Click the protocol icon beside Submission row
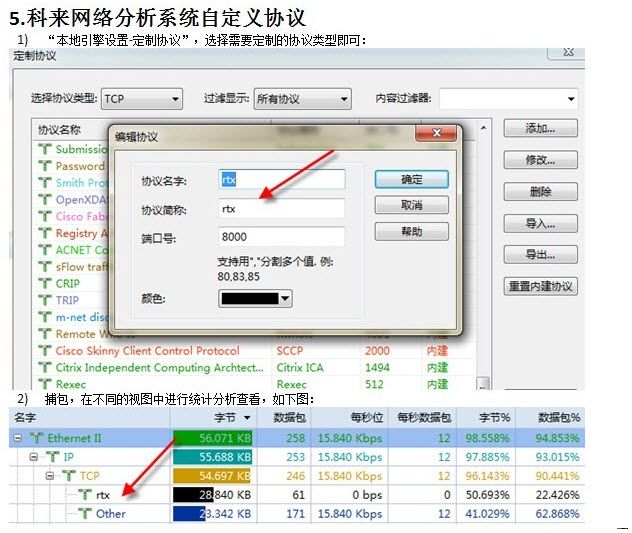The image size is (632, 533). click(x=45, y=149)
